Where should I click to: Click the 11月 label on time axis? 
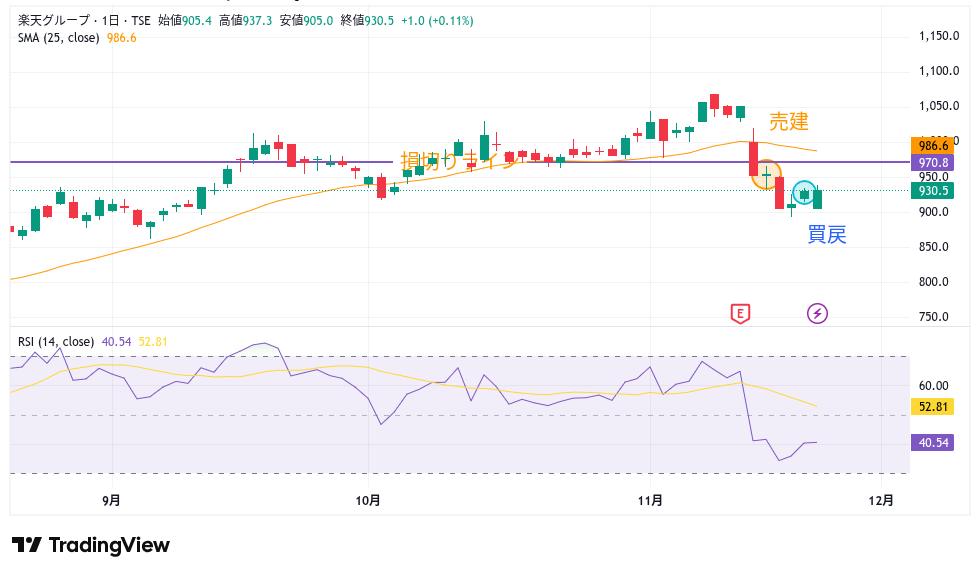click(x=650, y=499)
